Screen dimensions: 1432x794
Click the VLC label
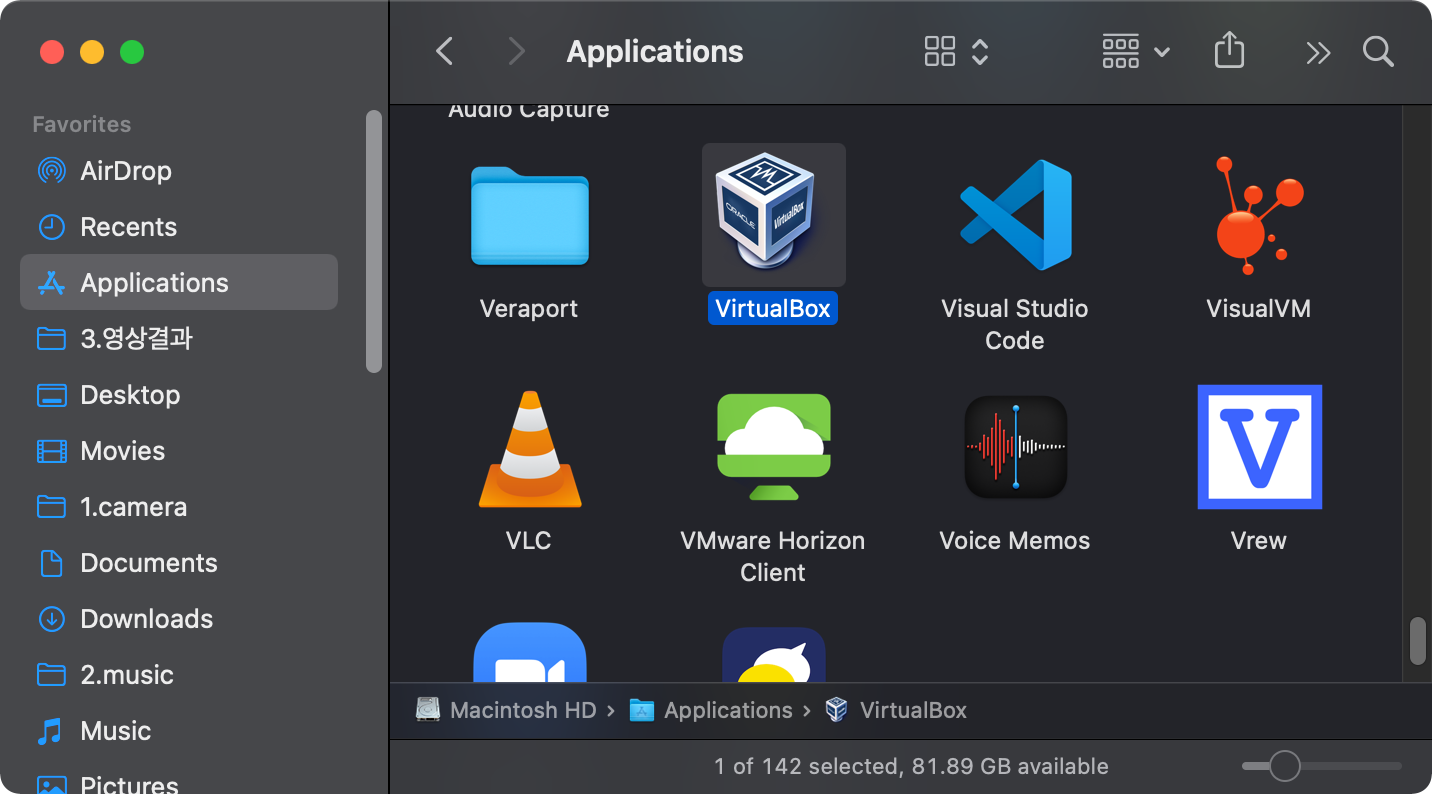pos(529,541)
